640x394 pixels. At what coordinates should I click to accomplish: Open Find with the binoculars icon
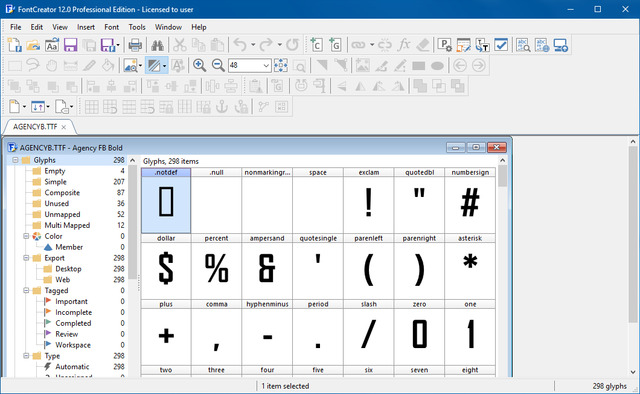coord(158,45)
